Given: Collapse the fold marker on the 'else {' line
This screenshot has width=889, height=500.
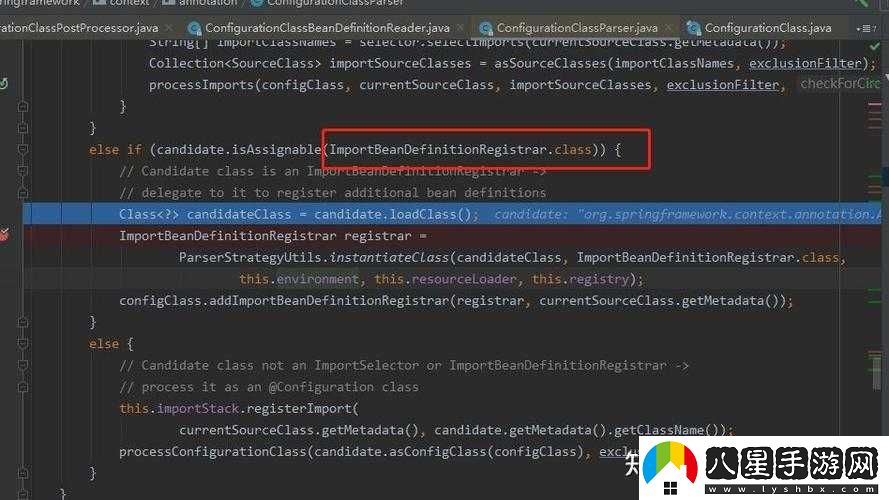Looking at the screenshot, I should coord(23,344).
